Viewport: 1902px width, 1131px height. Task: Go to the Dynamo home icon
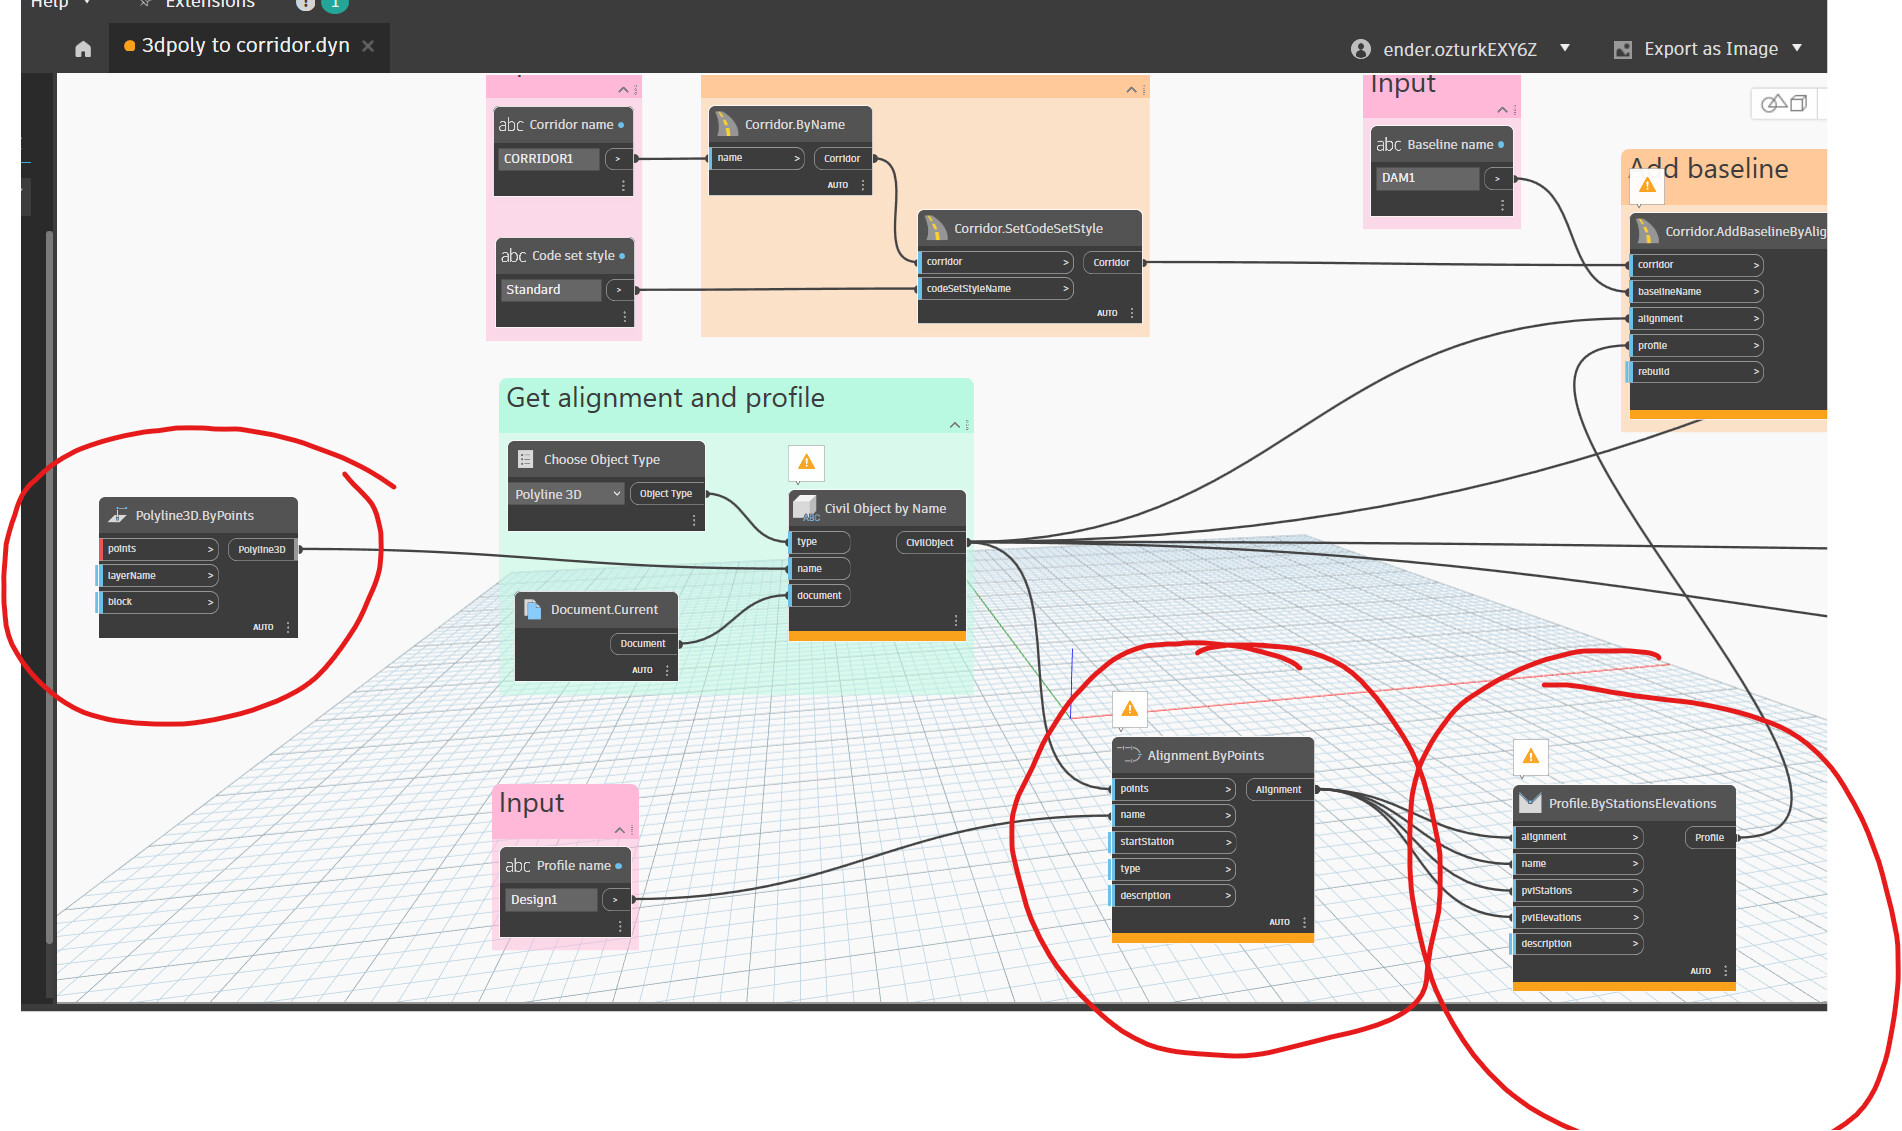point(83,48)
